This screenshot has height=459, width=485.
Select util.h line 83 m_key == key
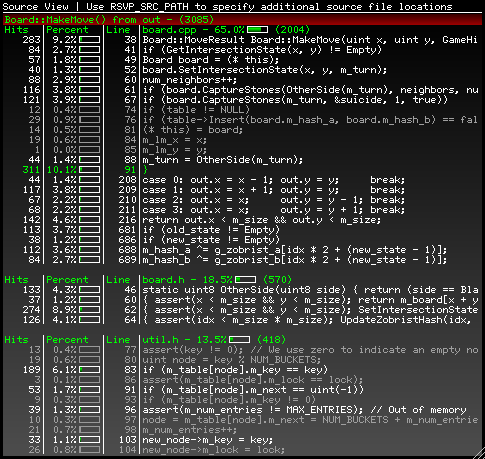click(x=235, y=370)
